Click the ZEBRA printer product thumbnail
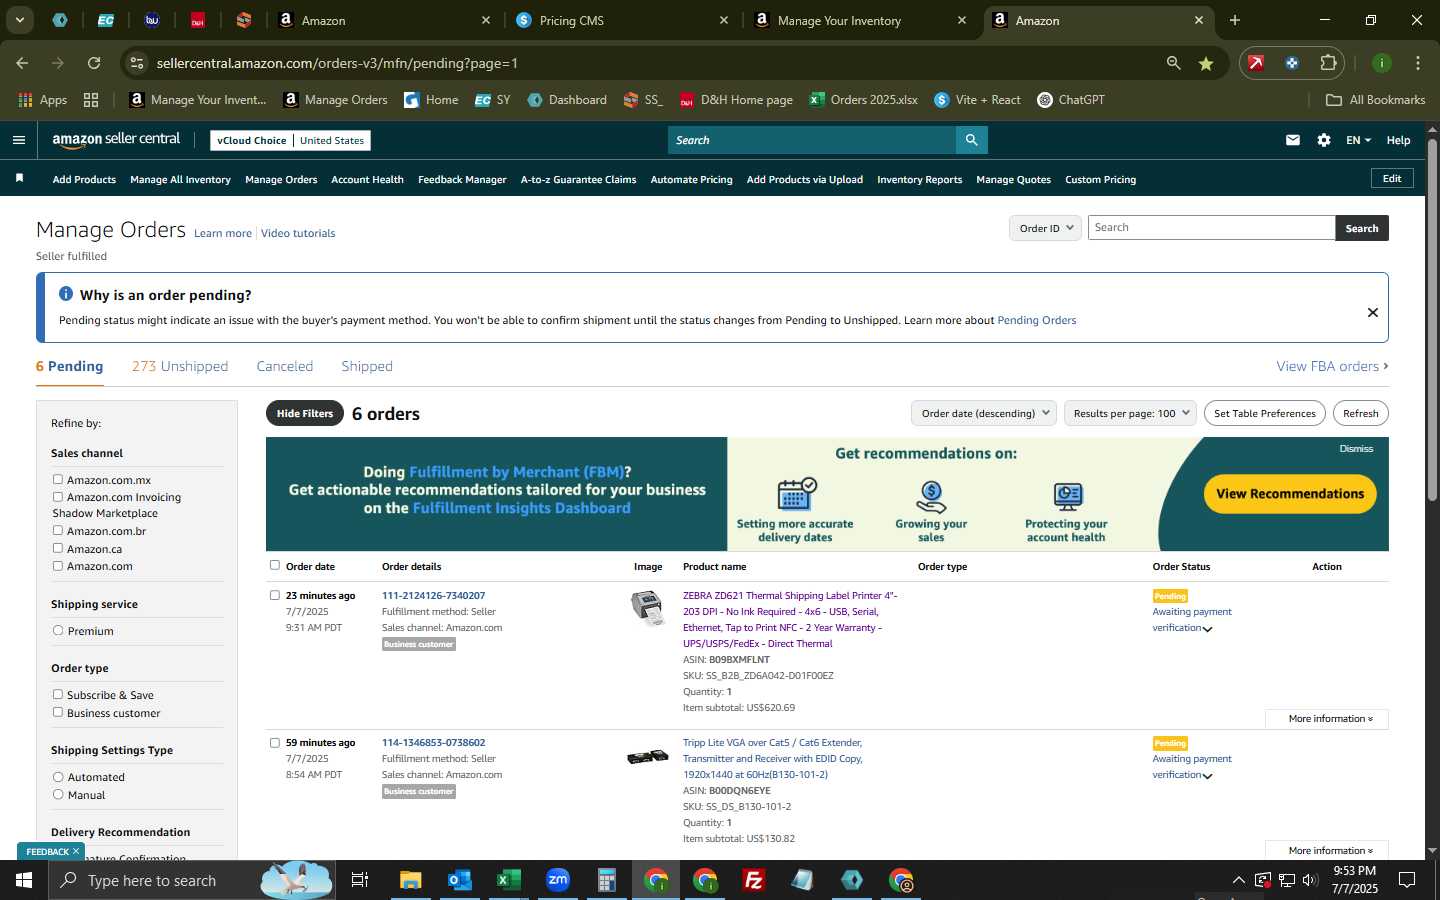The width and height of the screenshot is (1440, 900). (648, 607)
